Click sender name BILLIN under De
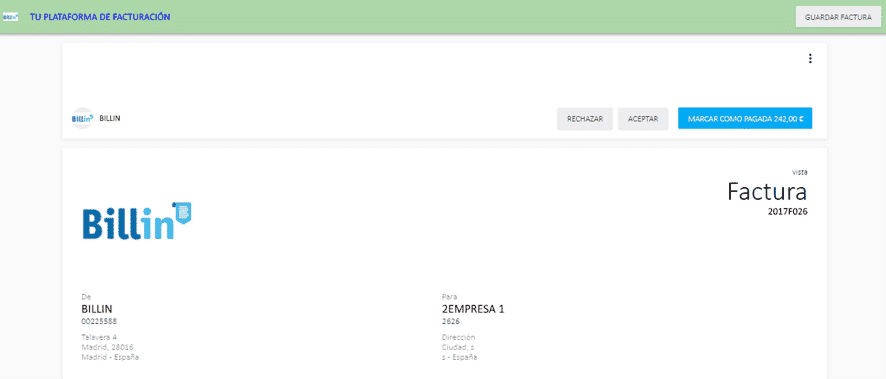Viewport: 886px width, 379px height. pos(97,309)
